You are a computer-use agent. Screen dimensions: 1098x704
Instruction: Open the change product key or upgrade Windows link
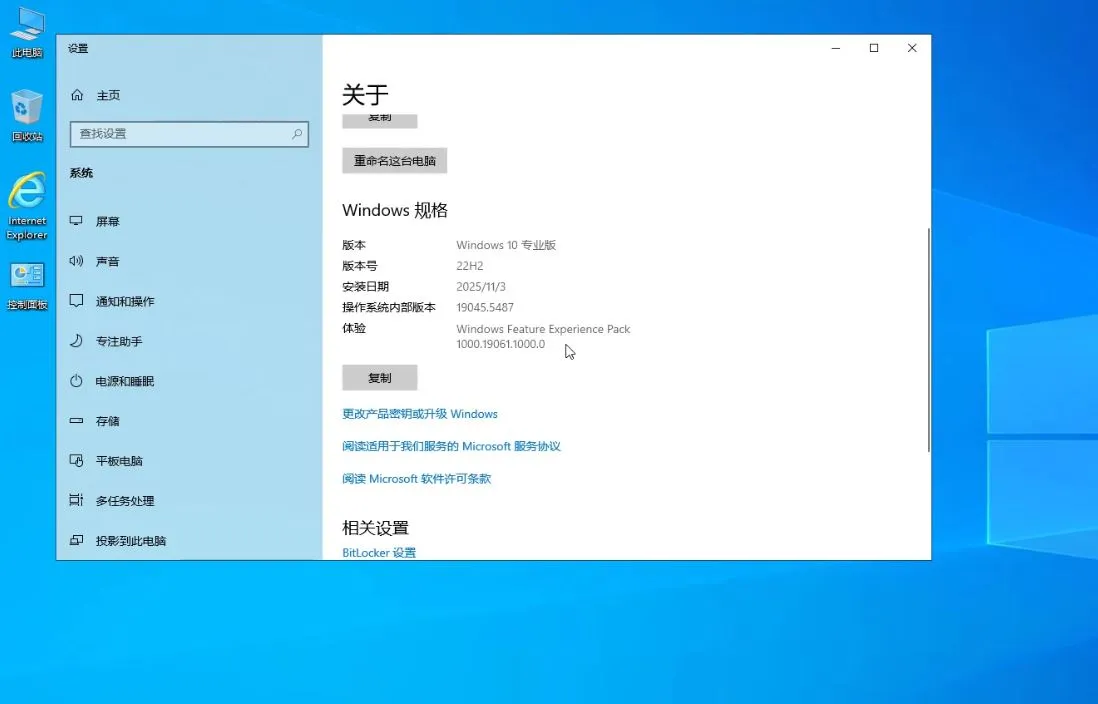click(x=419, y=414)
